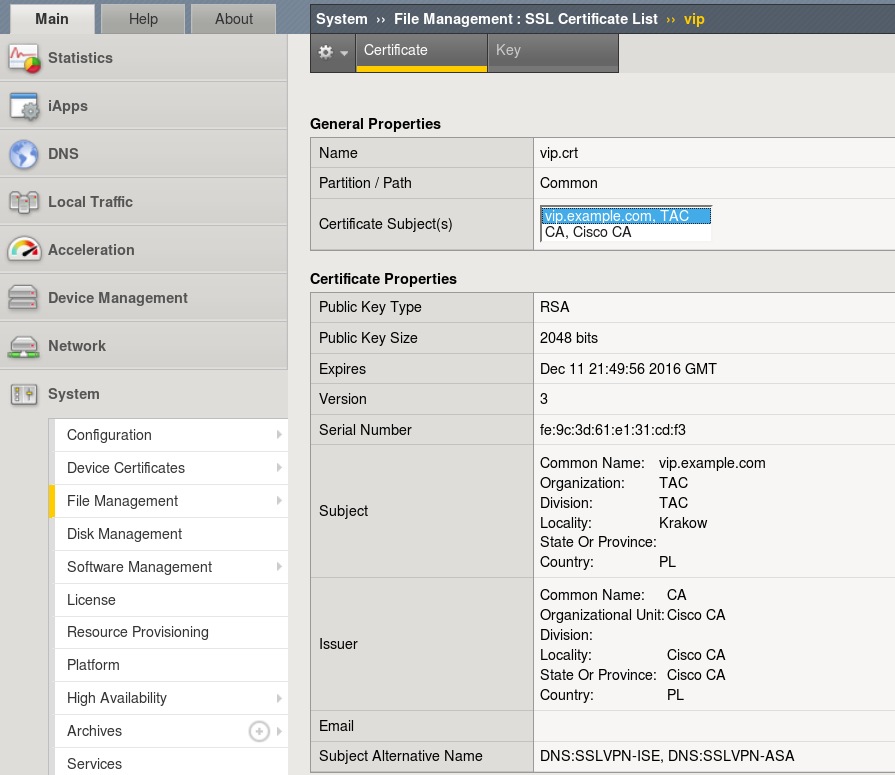895x775 pixels.
Task: Click the Krakow locality value
Action: [683, 523]
